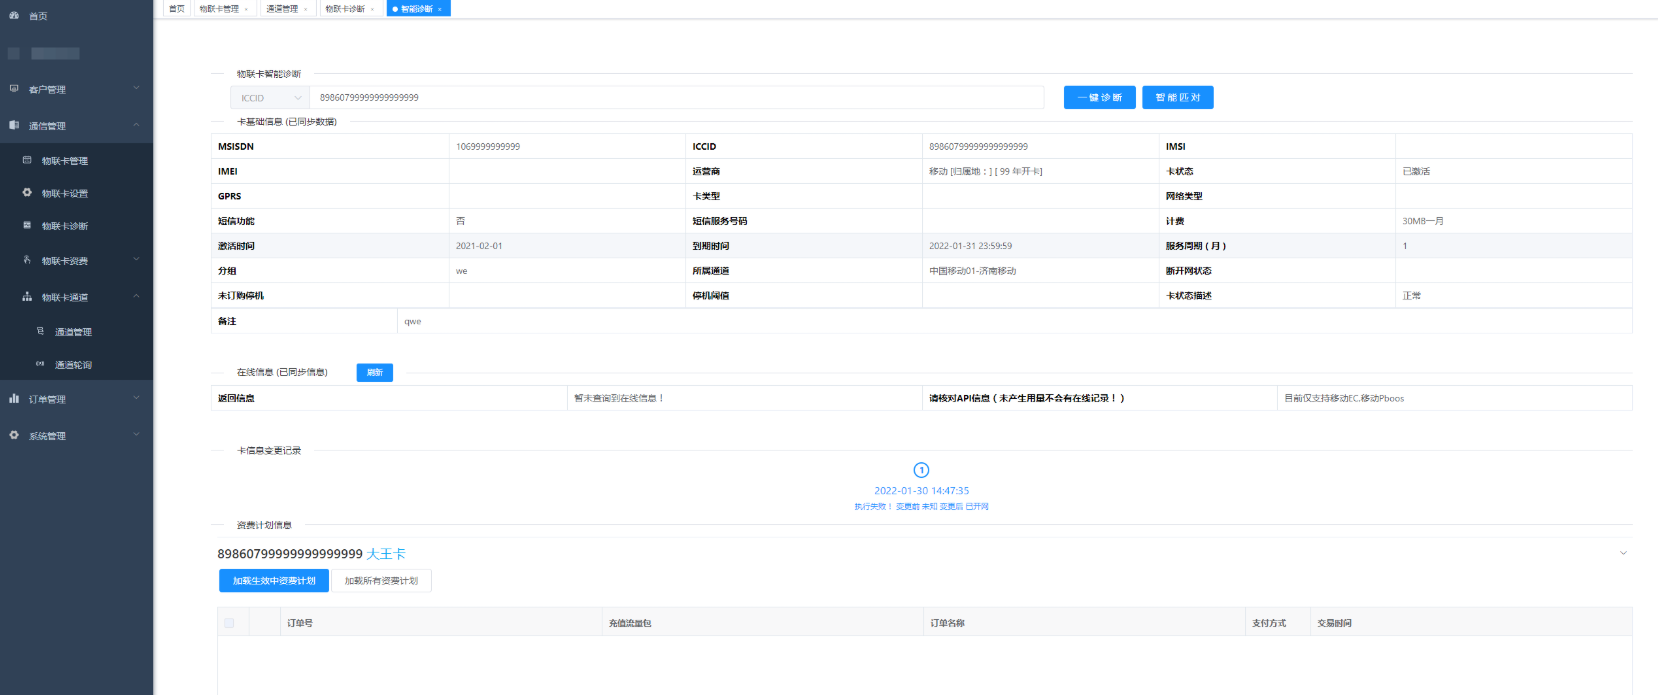Click the 通道管理 sidebar submenu icon
The height and width of the screenshot is (695, 1658).
coord(40,331)
